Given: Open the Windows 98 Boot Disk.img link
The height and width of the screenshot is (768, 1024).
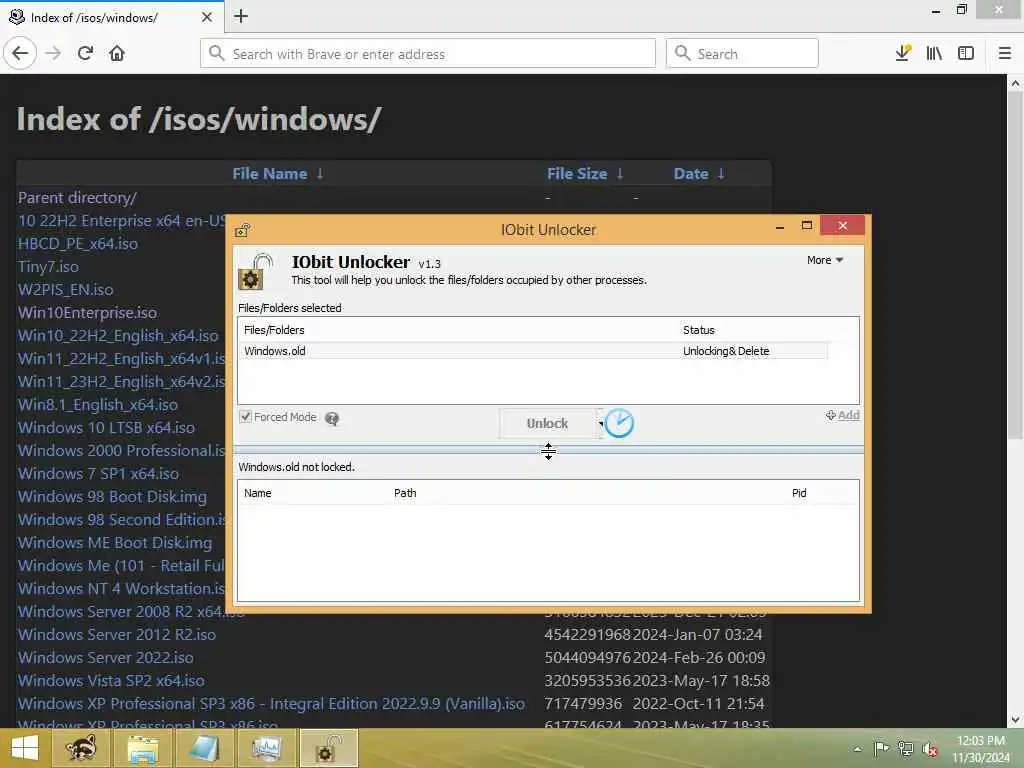Looking at the screenshot, I should pyautogui.click(x=112, y=496).
